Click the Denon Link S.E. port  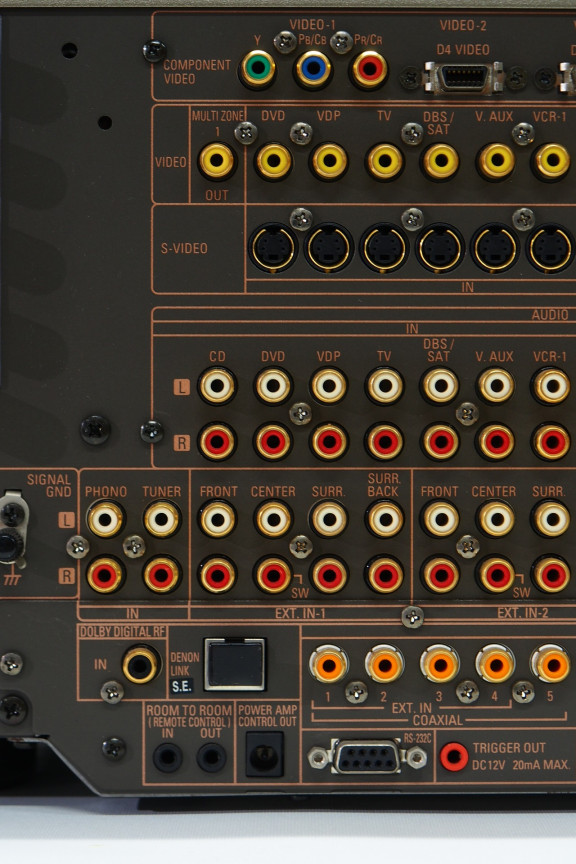pos(235,665)
